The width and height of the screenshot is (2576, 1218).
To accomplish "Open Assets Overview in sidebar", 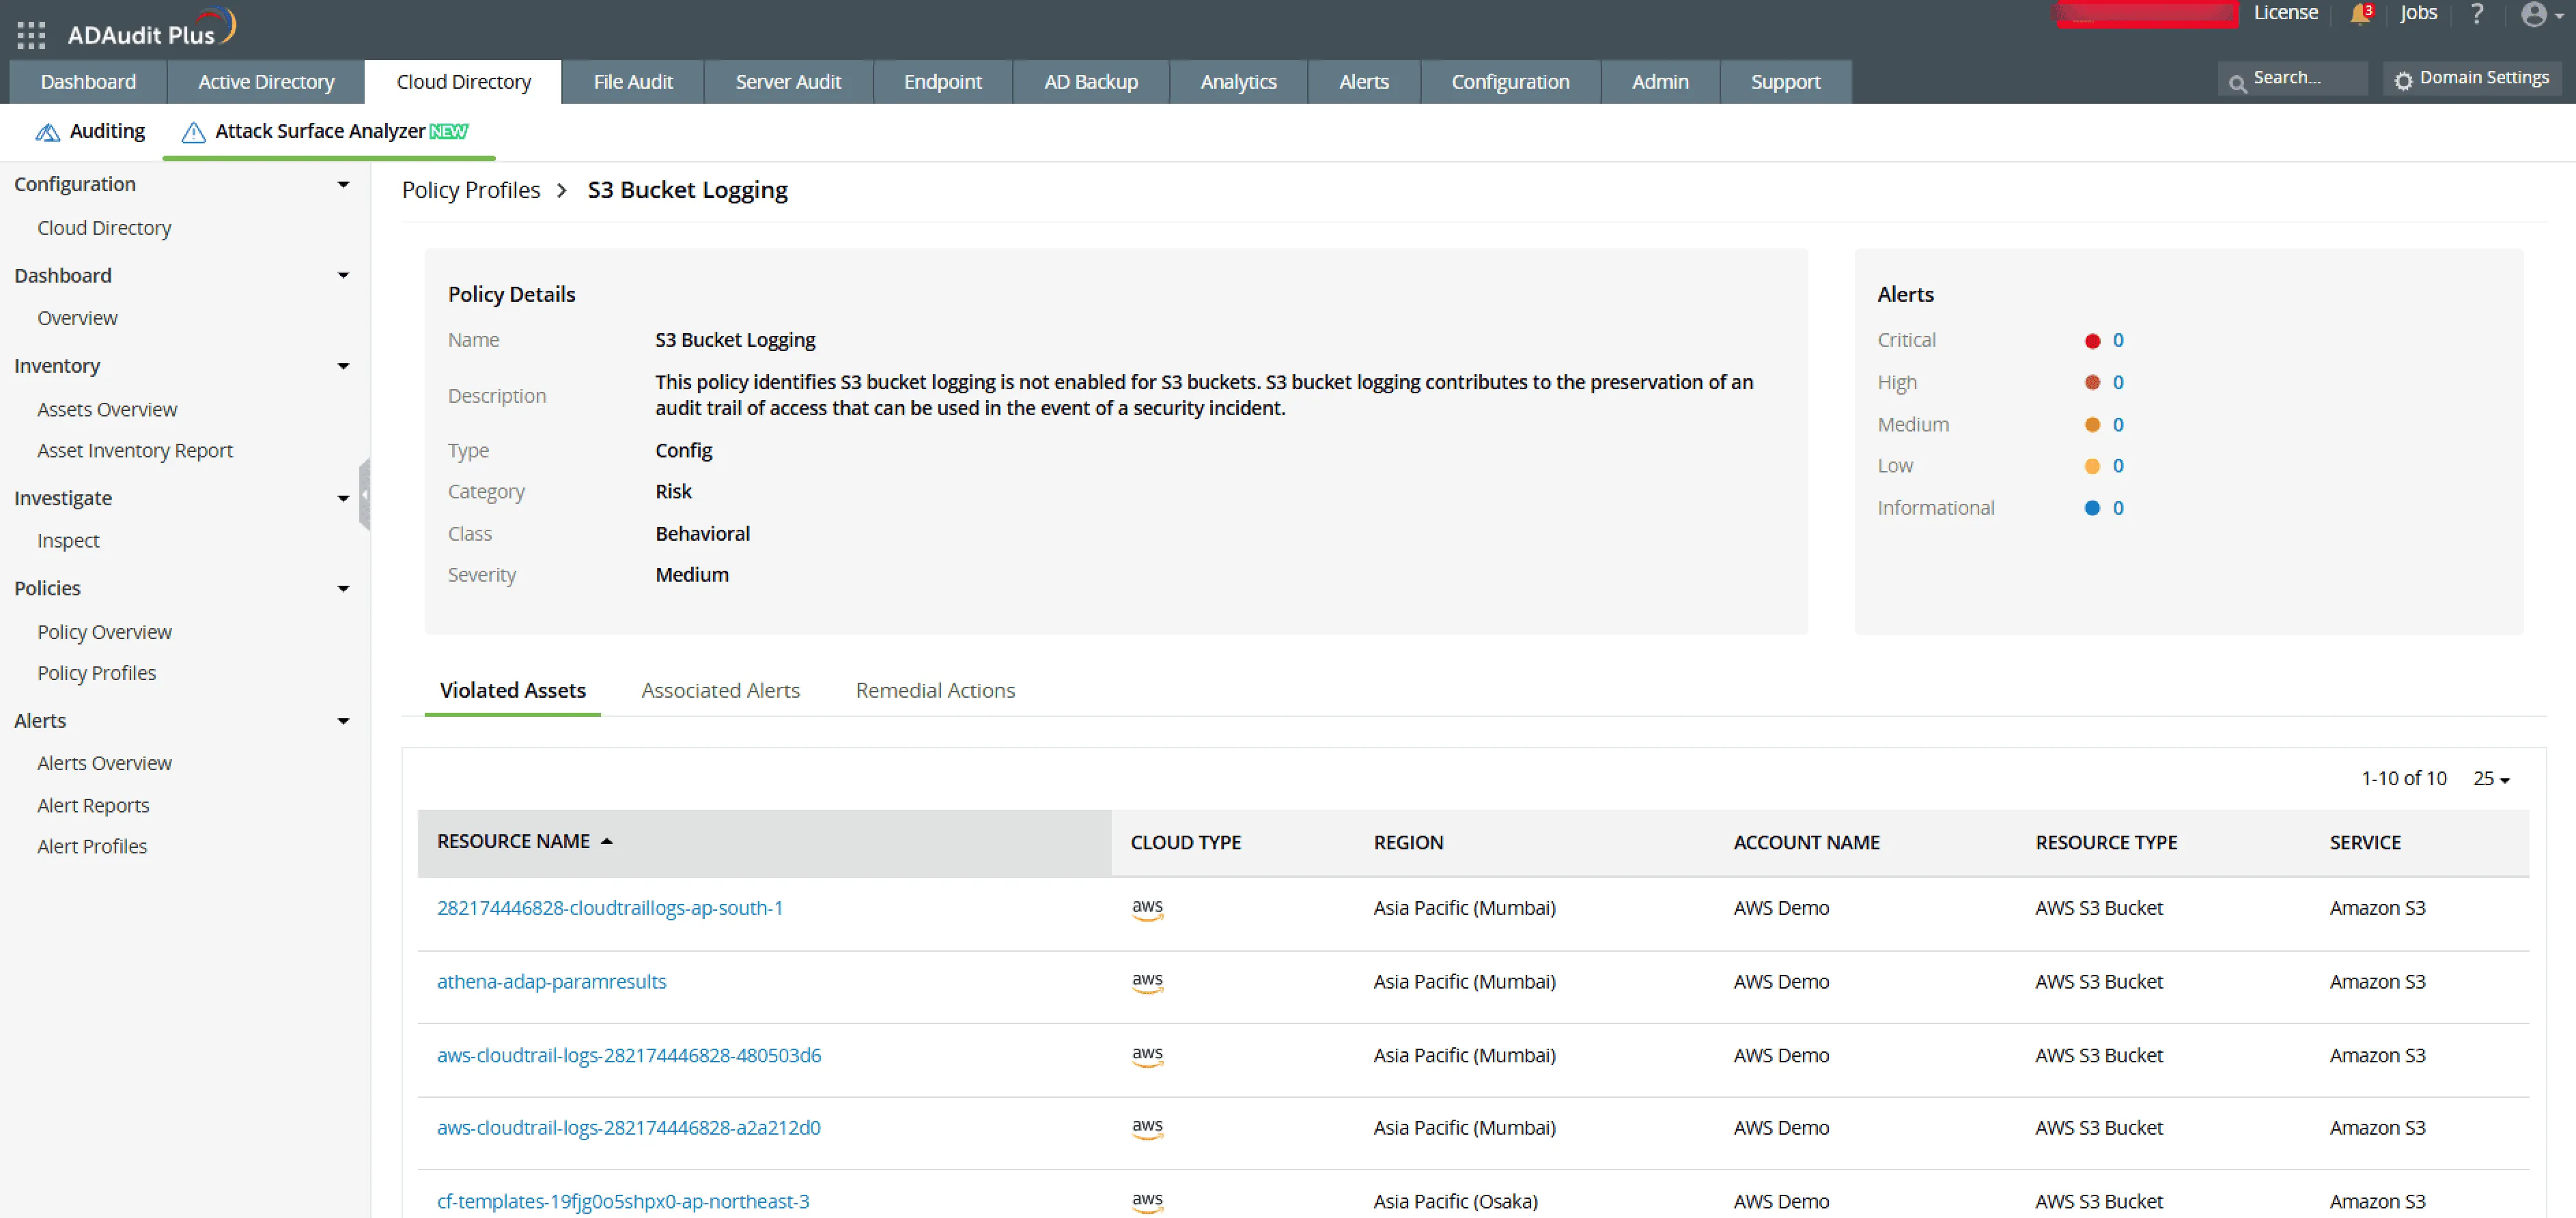I will (107, 410).
